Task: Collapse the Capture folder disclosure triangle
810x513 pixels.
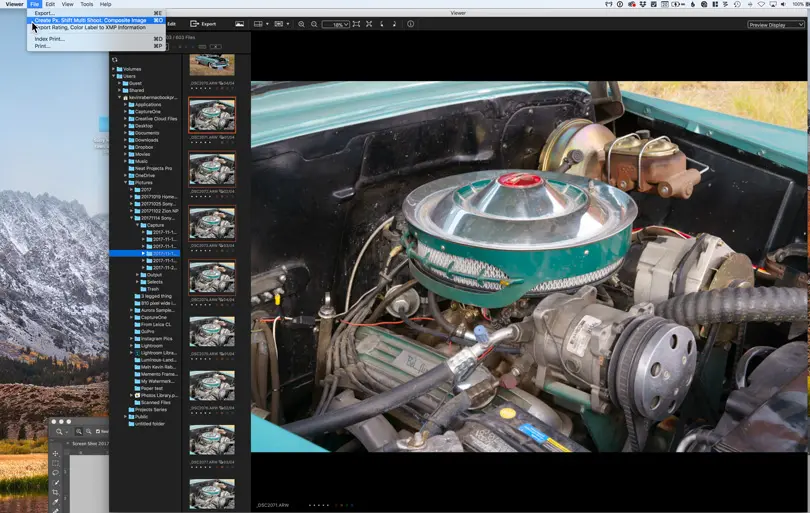Action: pyautogui.click(x=138, y=225)
